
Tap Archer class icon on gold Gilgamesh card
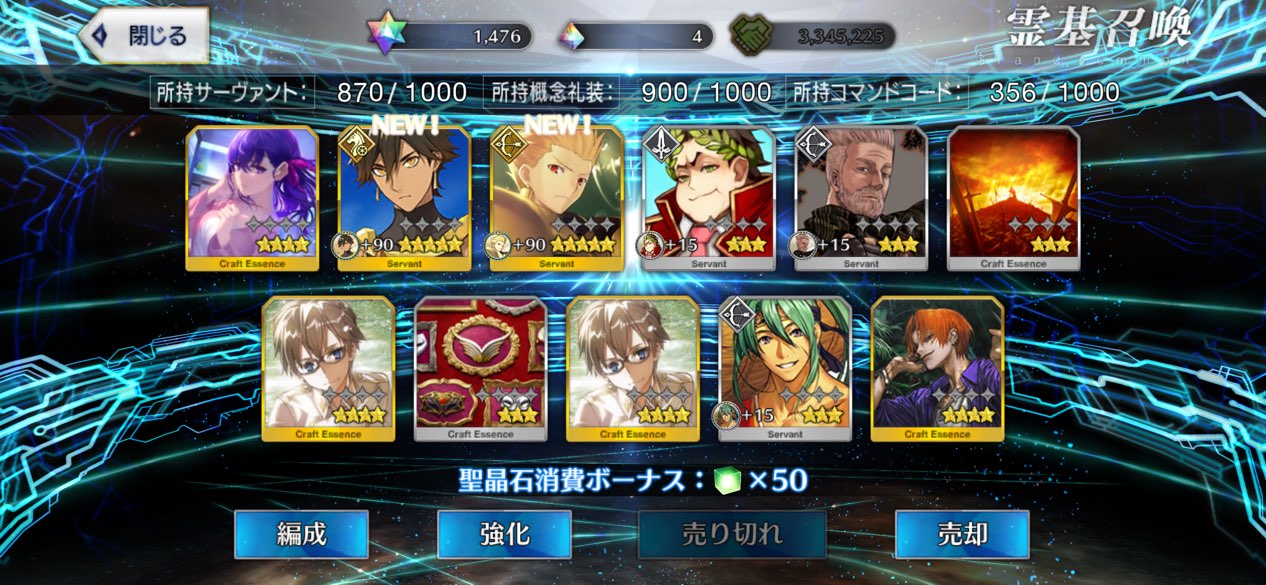(x=507, y=146)
